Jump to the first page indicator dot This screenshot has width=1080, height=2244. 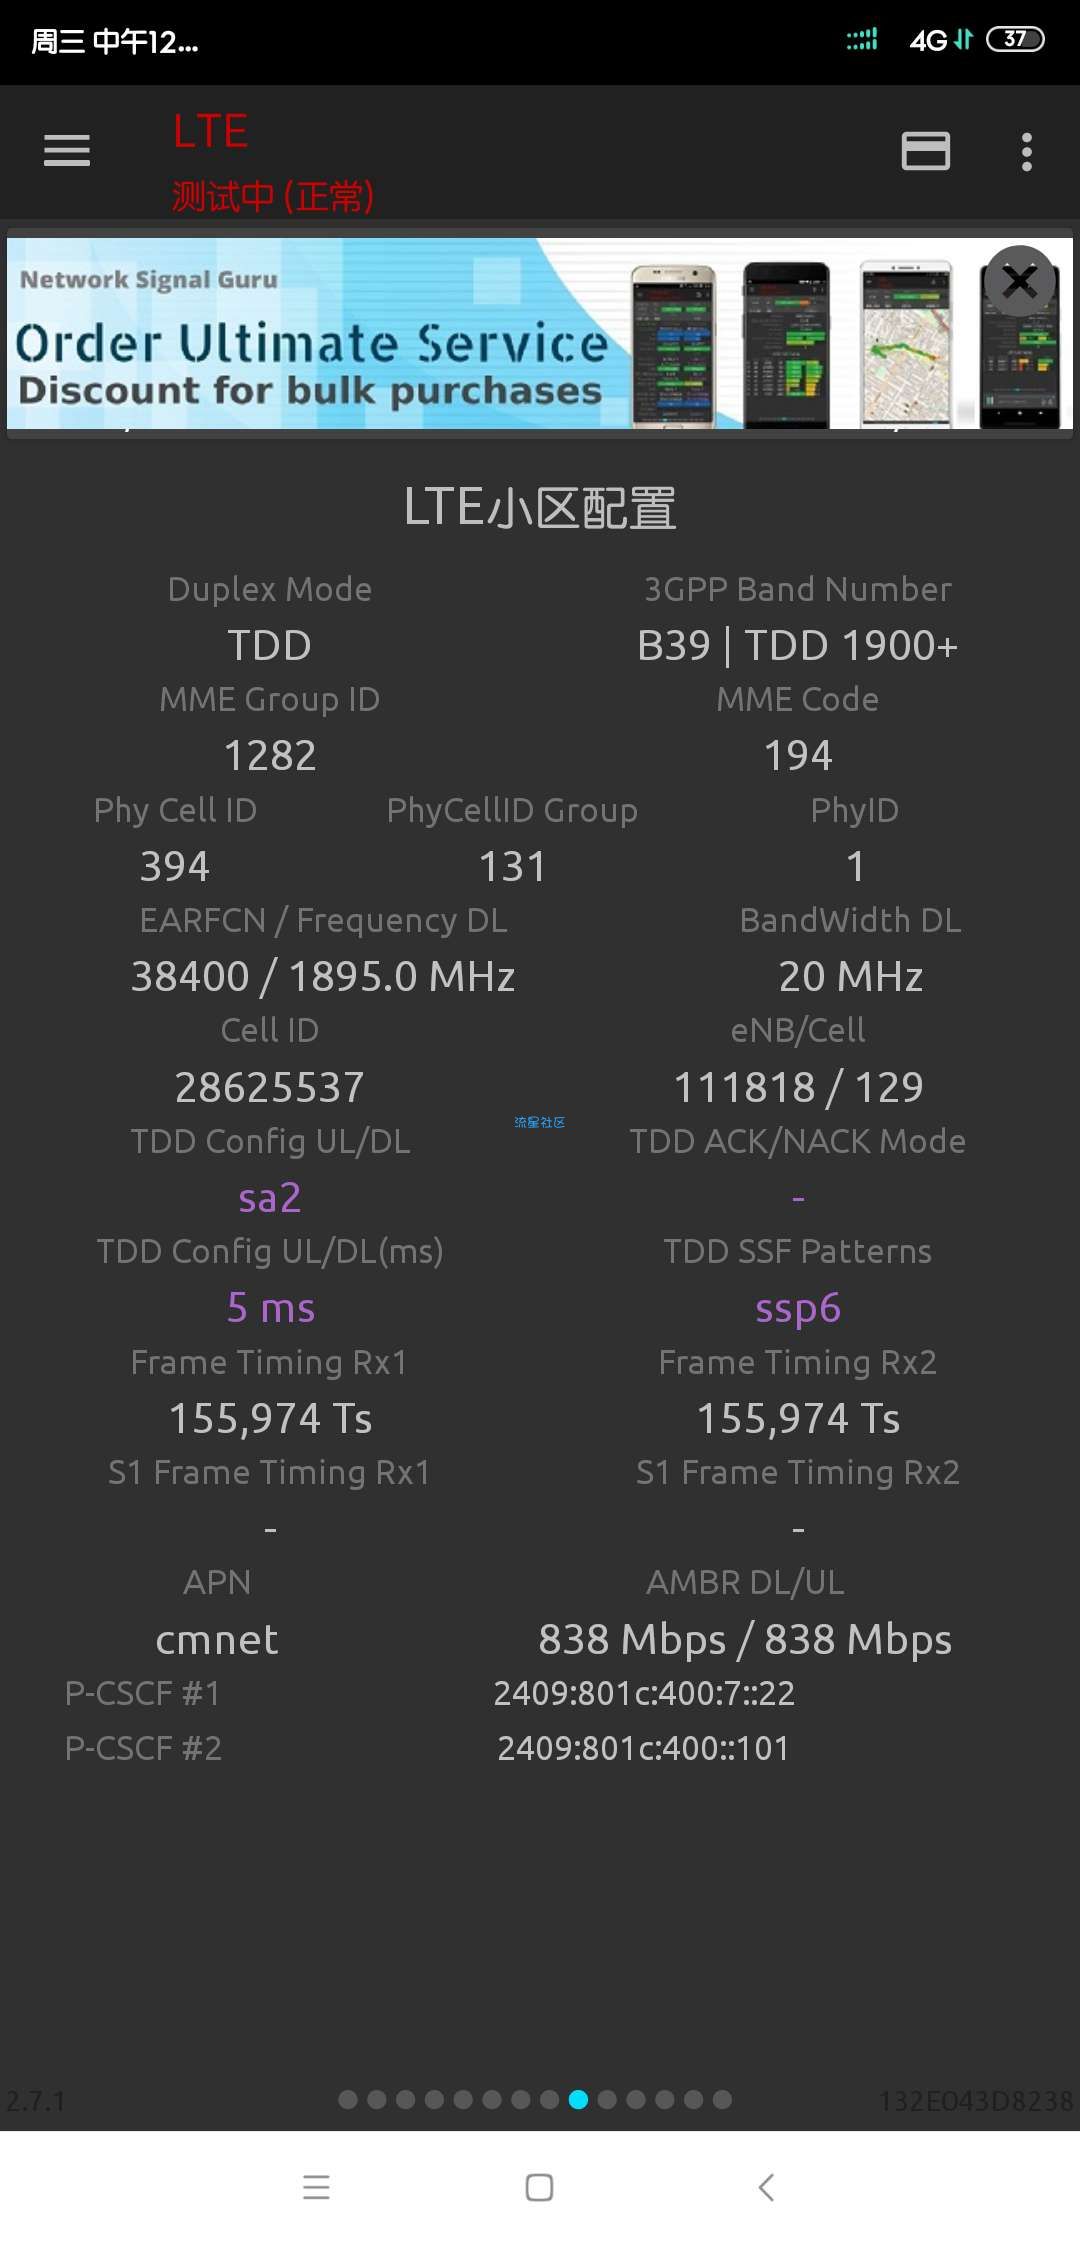click(348, 2099)
